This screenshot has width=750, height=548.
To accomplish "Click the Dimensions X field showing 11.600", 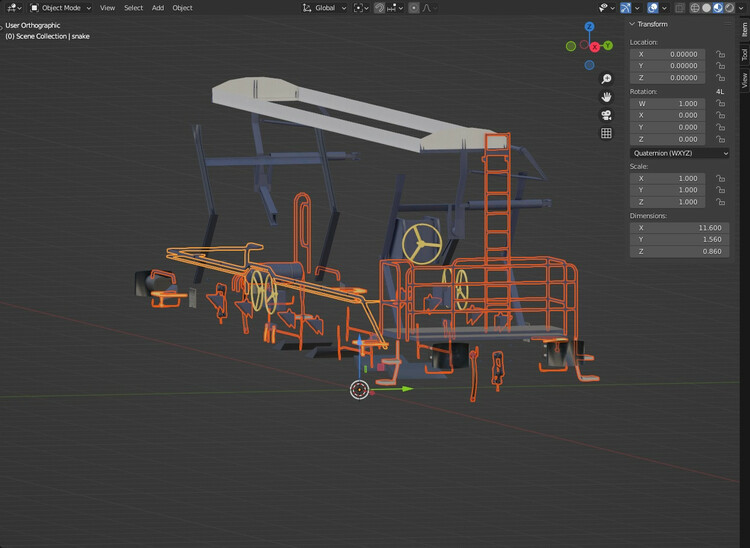I will 680,228.
